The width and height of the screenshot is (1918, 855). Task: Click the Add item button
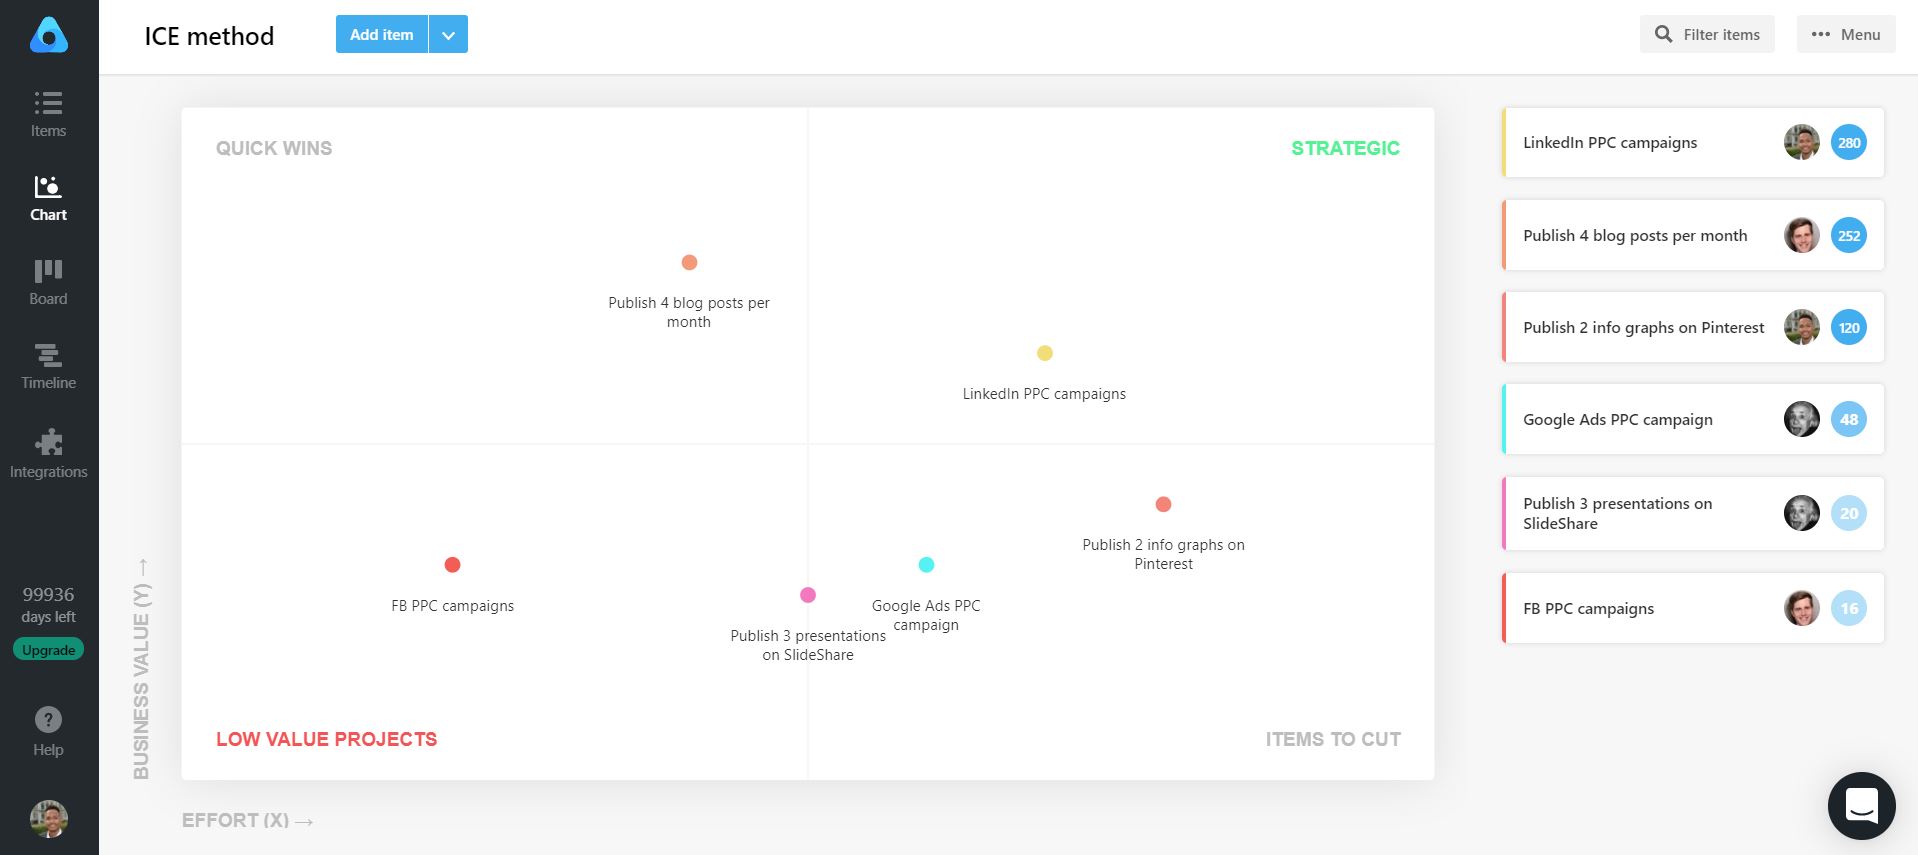[381, 33]
